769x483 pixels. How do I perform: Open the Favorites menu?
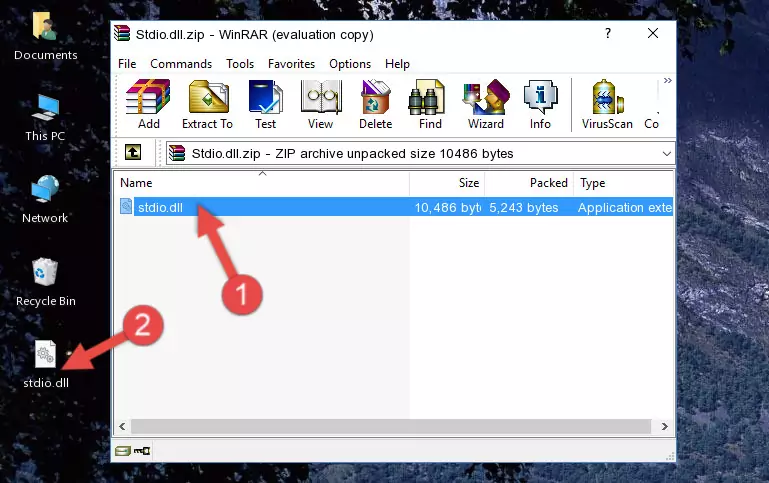[291, 64]
